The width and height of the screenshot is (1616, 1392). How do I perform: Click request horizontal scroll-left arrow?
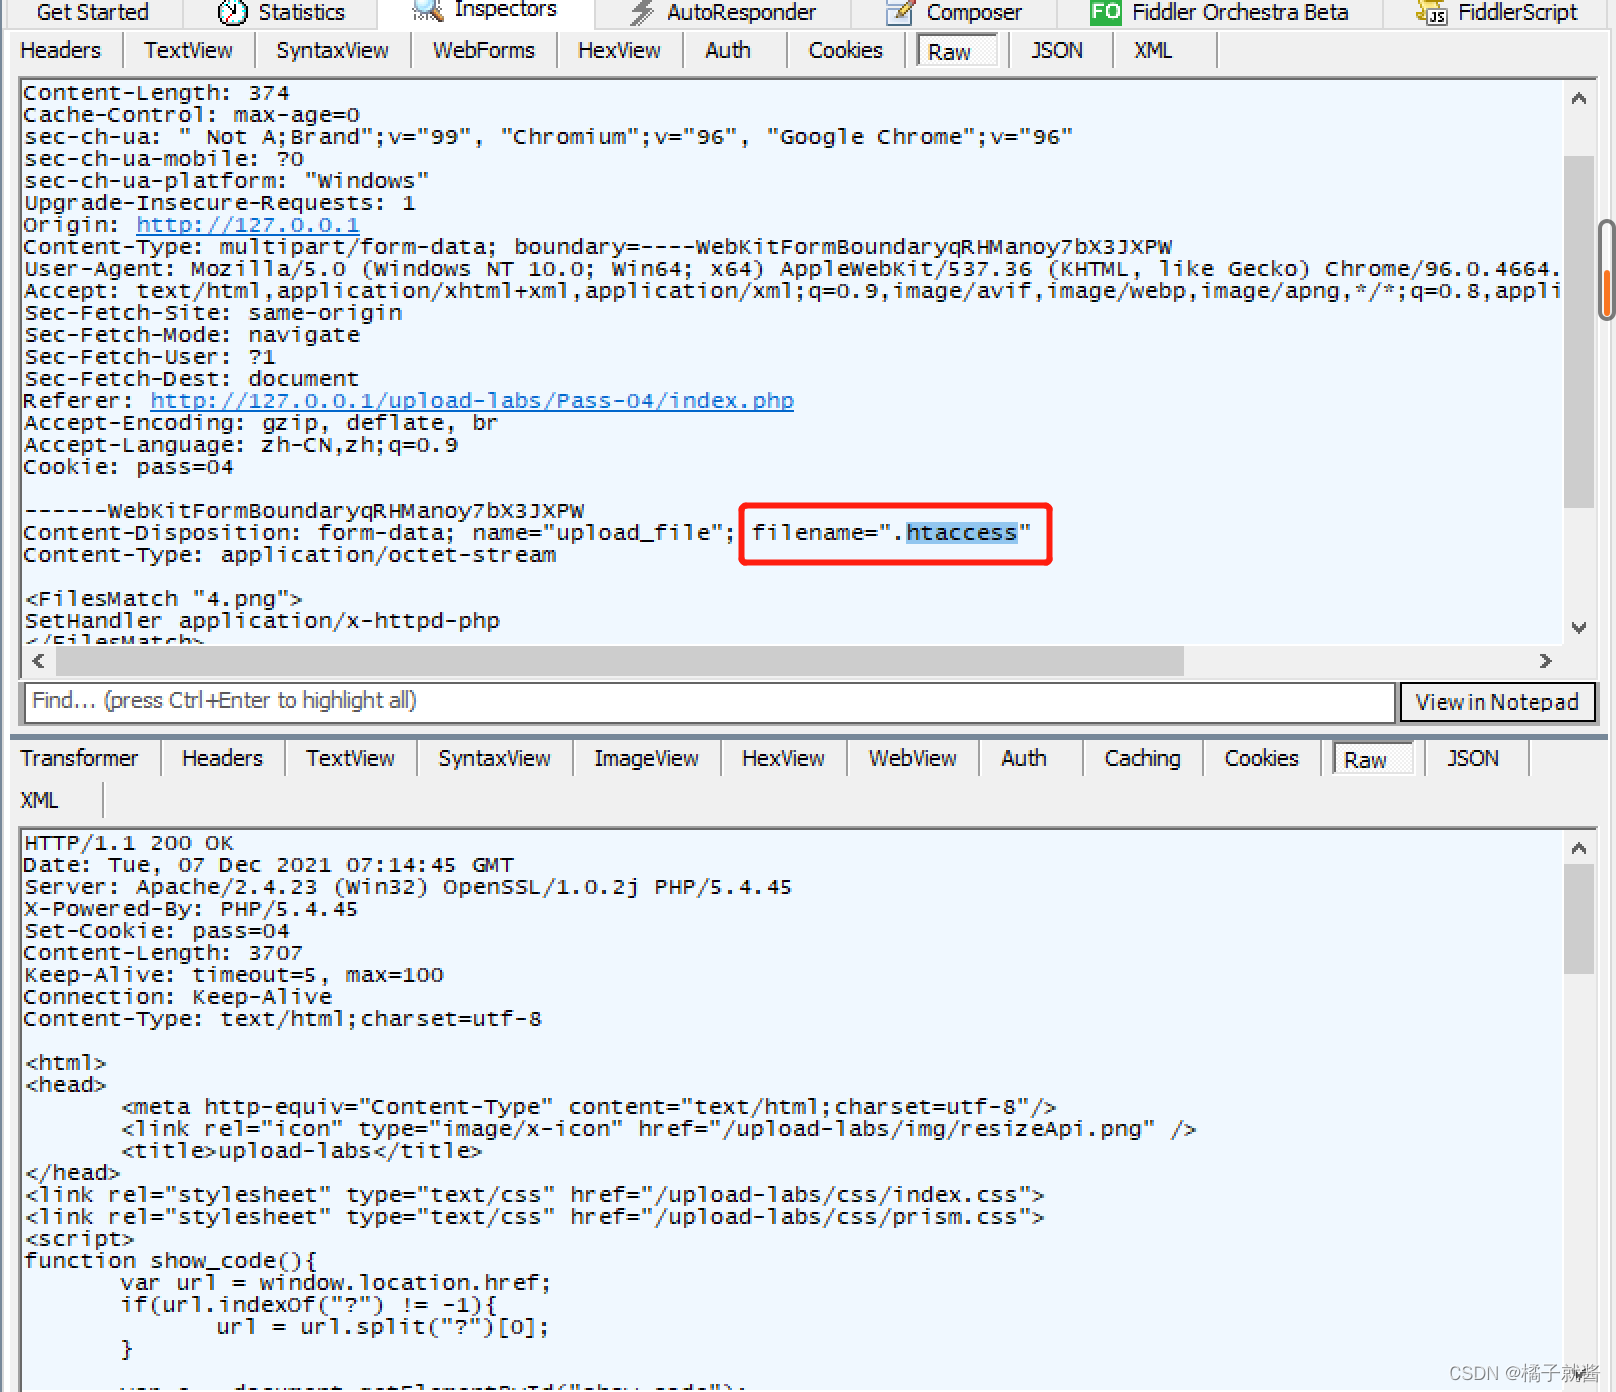[x=38, y=661]
